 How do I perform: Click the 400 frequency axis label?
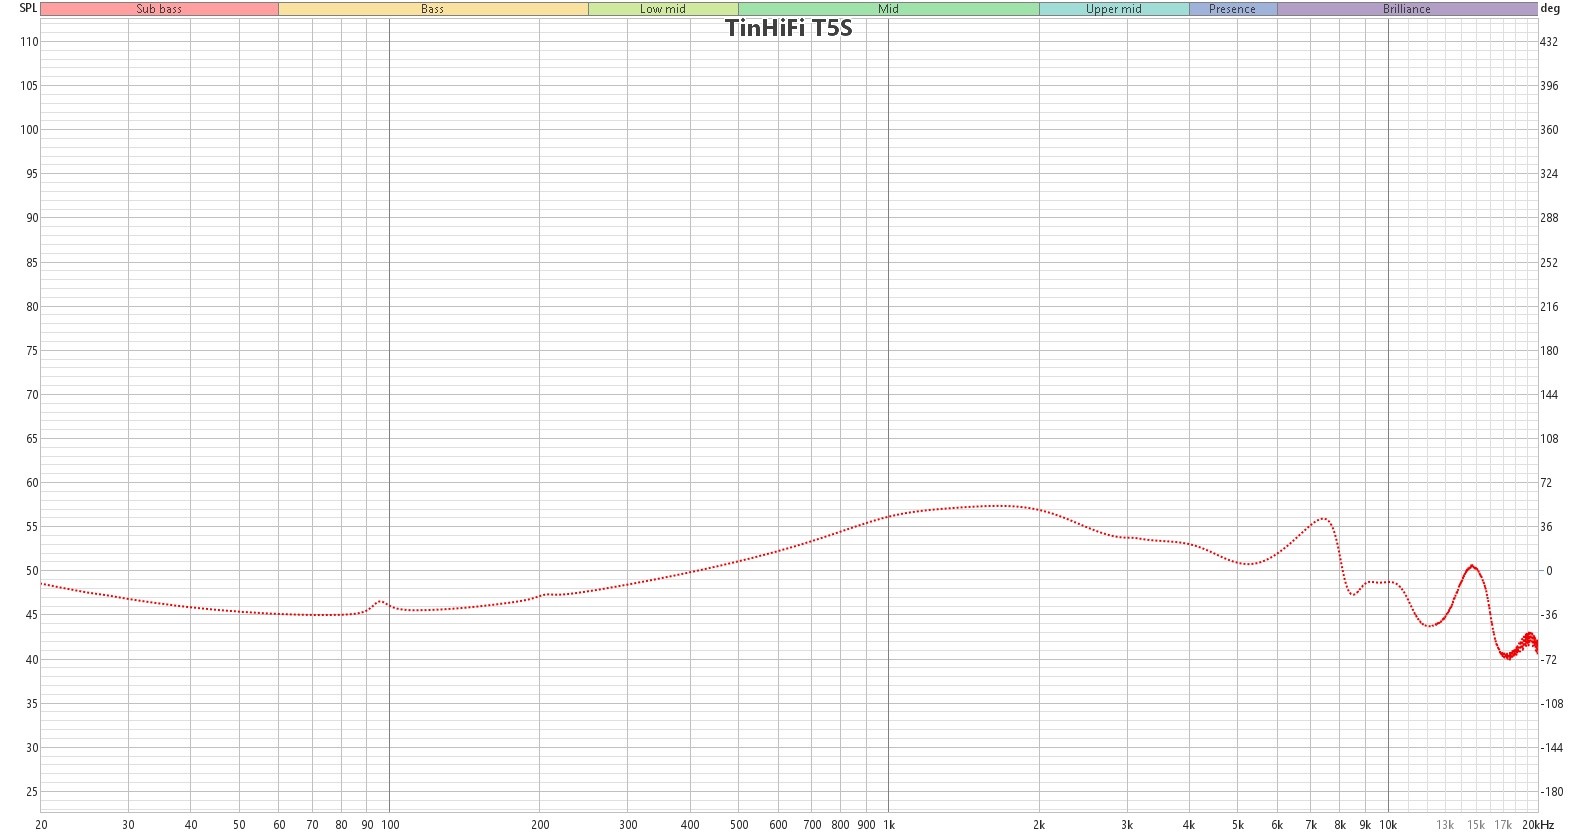pos(690,825)
